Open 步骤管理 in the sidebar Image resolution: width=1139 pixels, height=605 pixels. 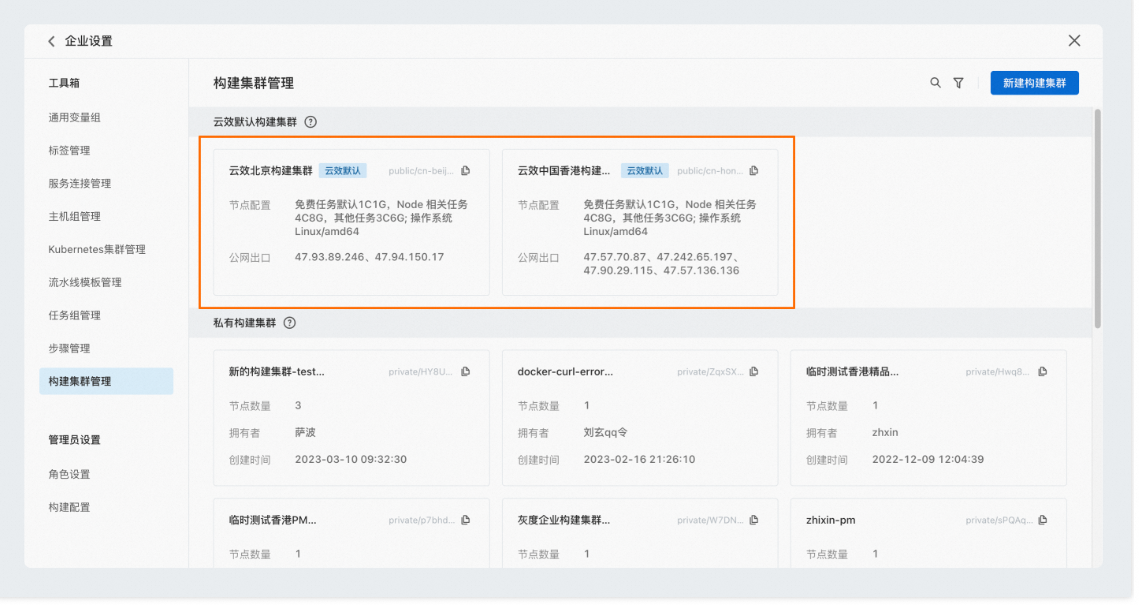70,350
